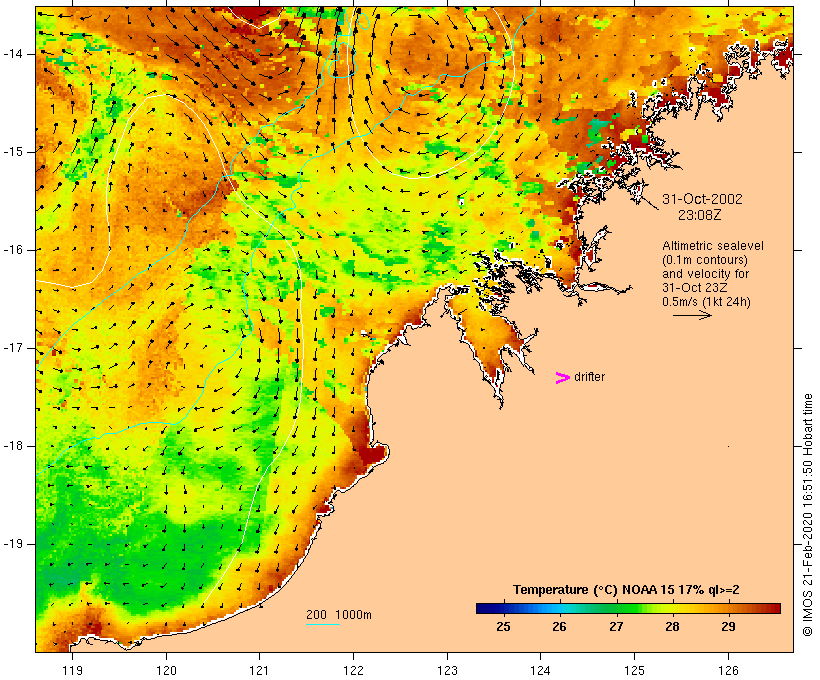Screen dimensions: 820x680
Task: Click the 'drifter' legend label
Action: click(589, 377)
